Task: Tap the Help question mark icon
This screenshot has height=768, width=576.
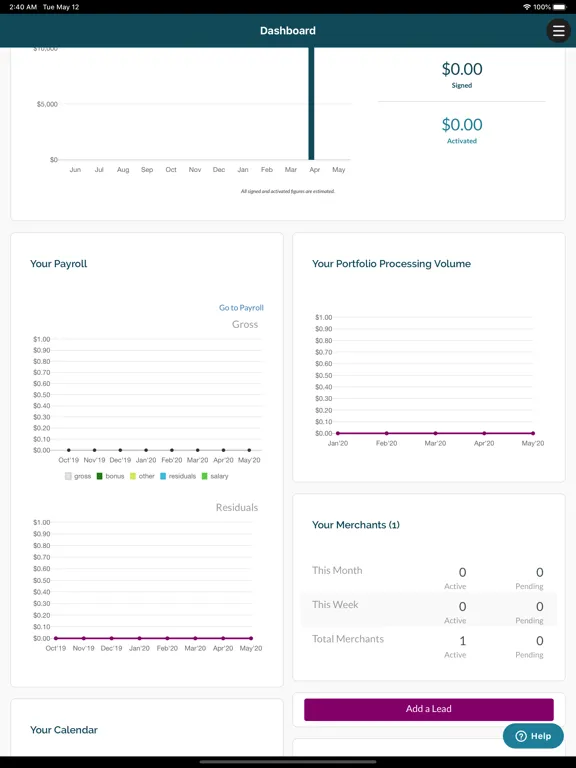Action: pyautogui.click(x=521, y=736)
